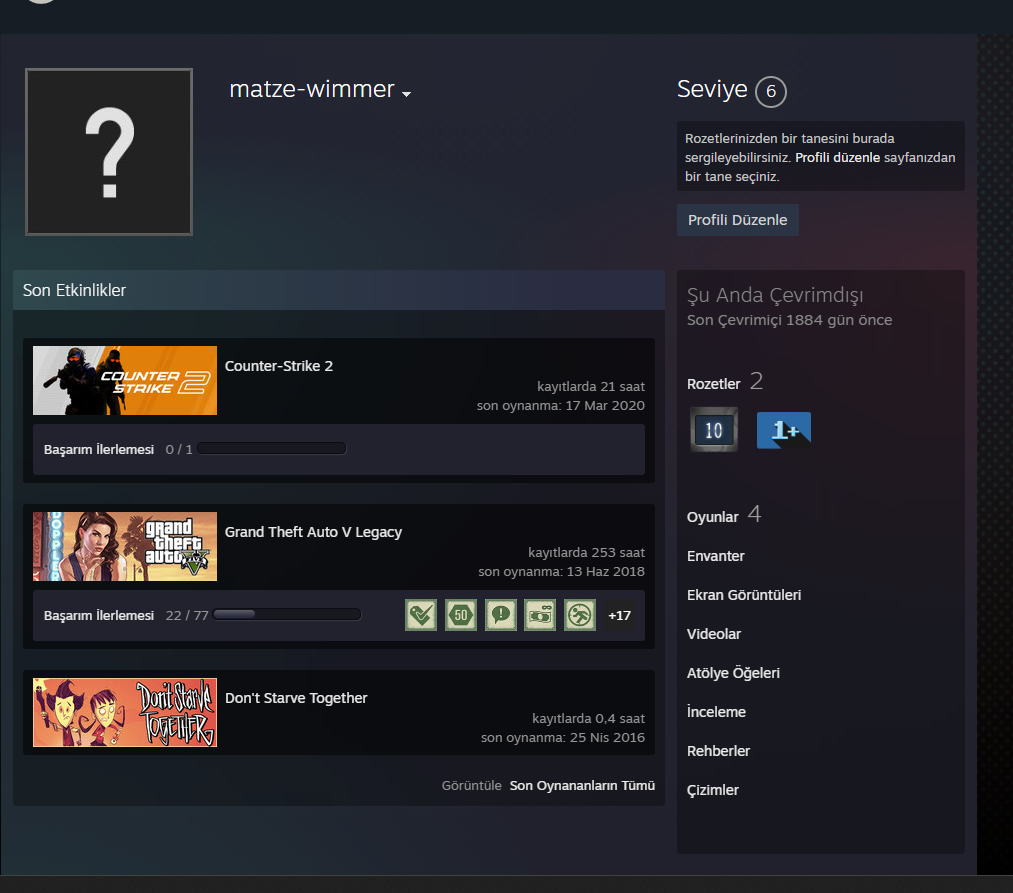View the running figure achievement icon
This screenshot has width=1013, height=893.
(580, 615)
